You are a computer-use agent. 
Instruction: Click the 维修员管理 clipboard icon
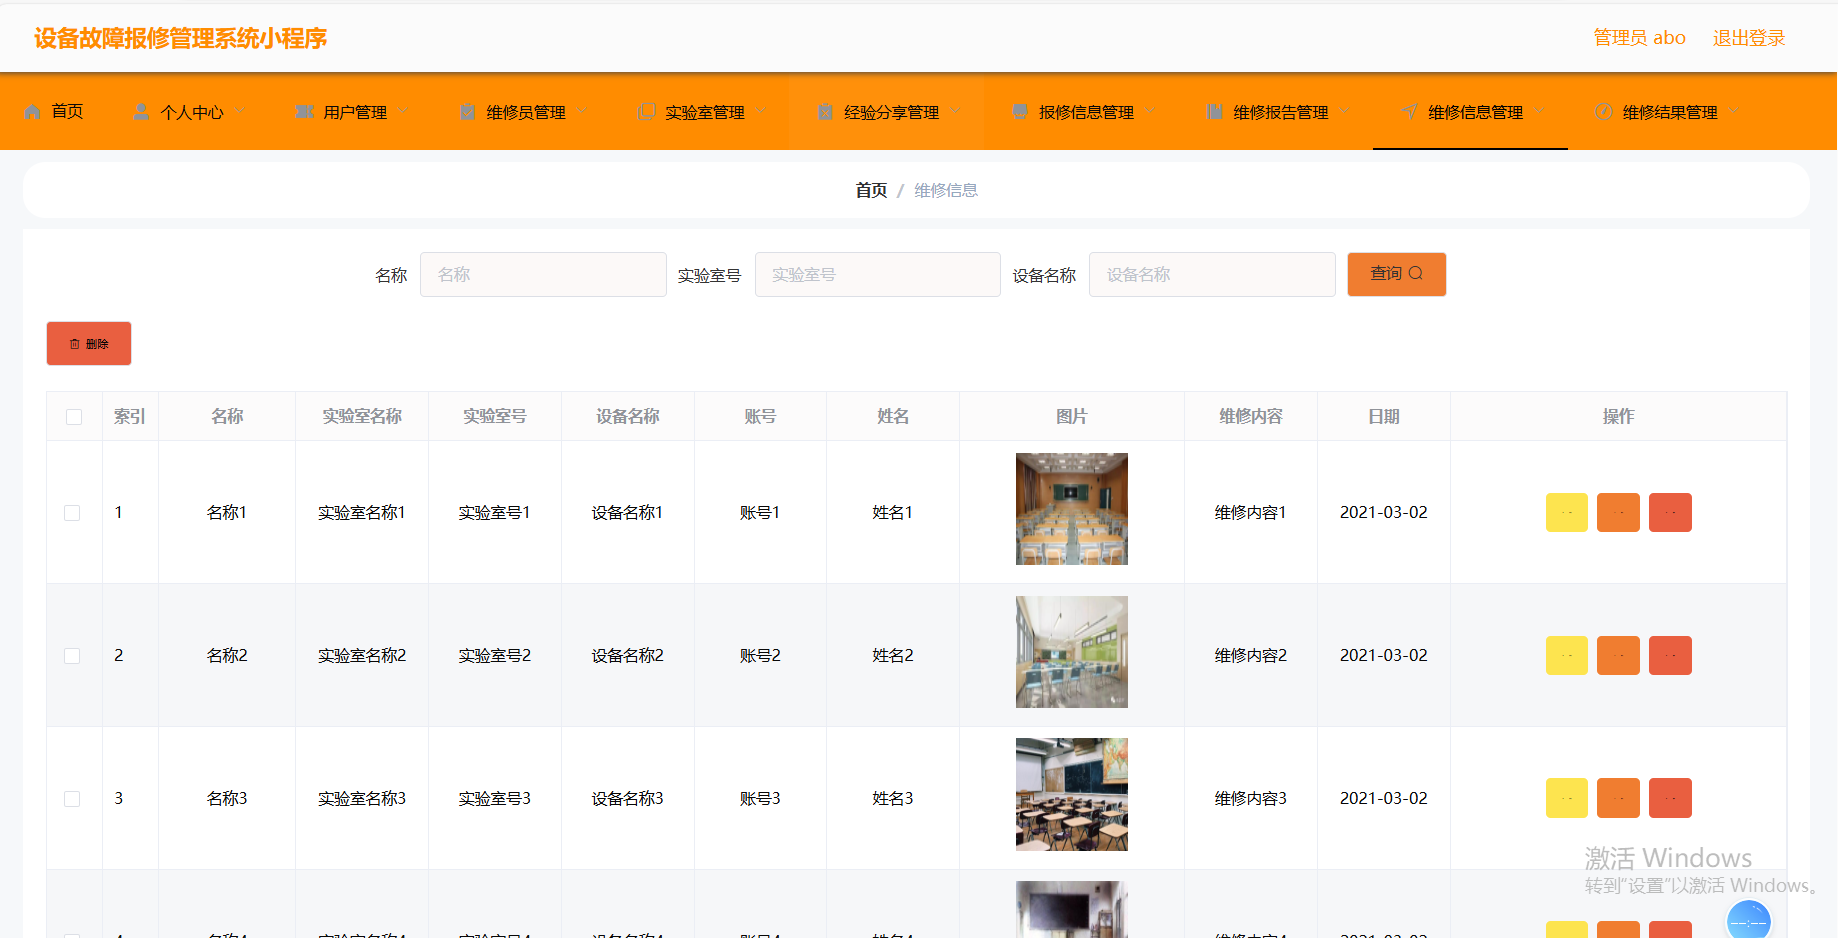(x=467, y=112)
